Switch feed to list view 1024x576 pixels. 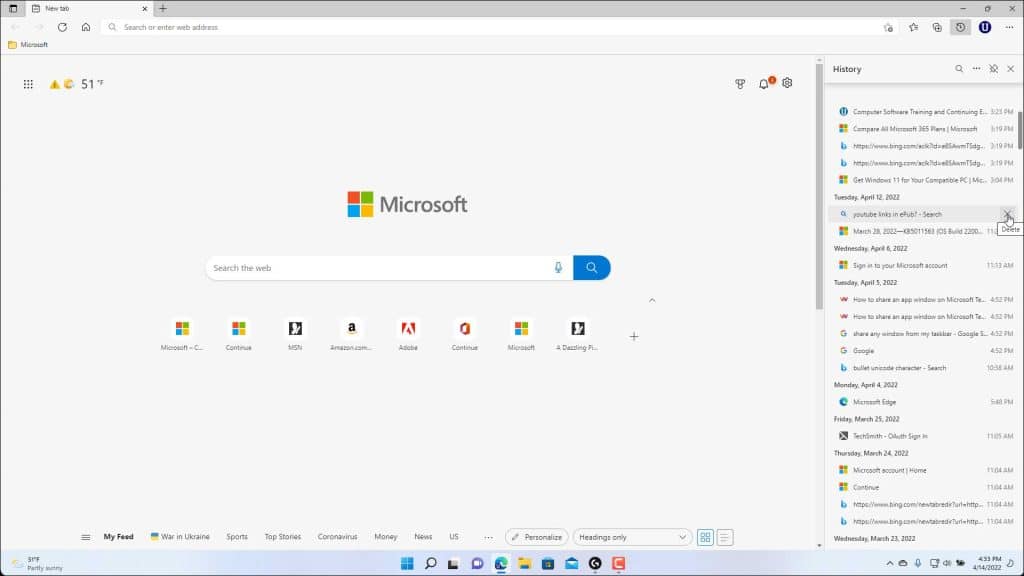click(724, 537)
